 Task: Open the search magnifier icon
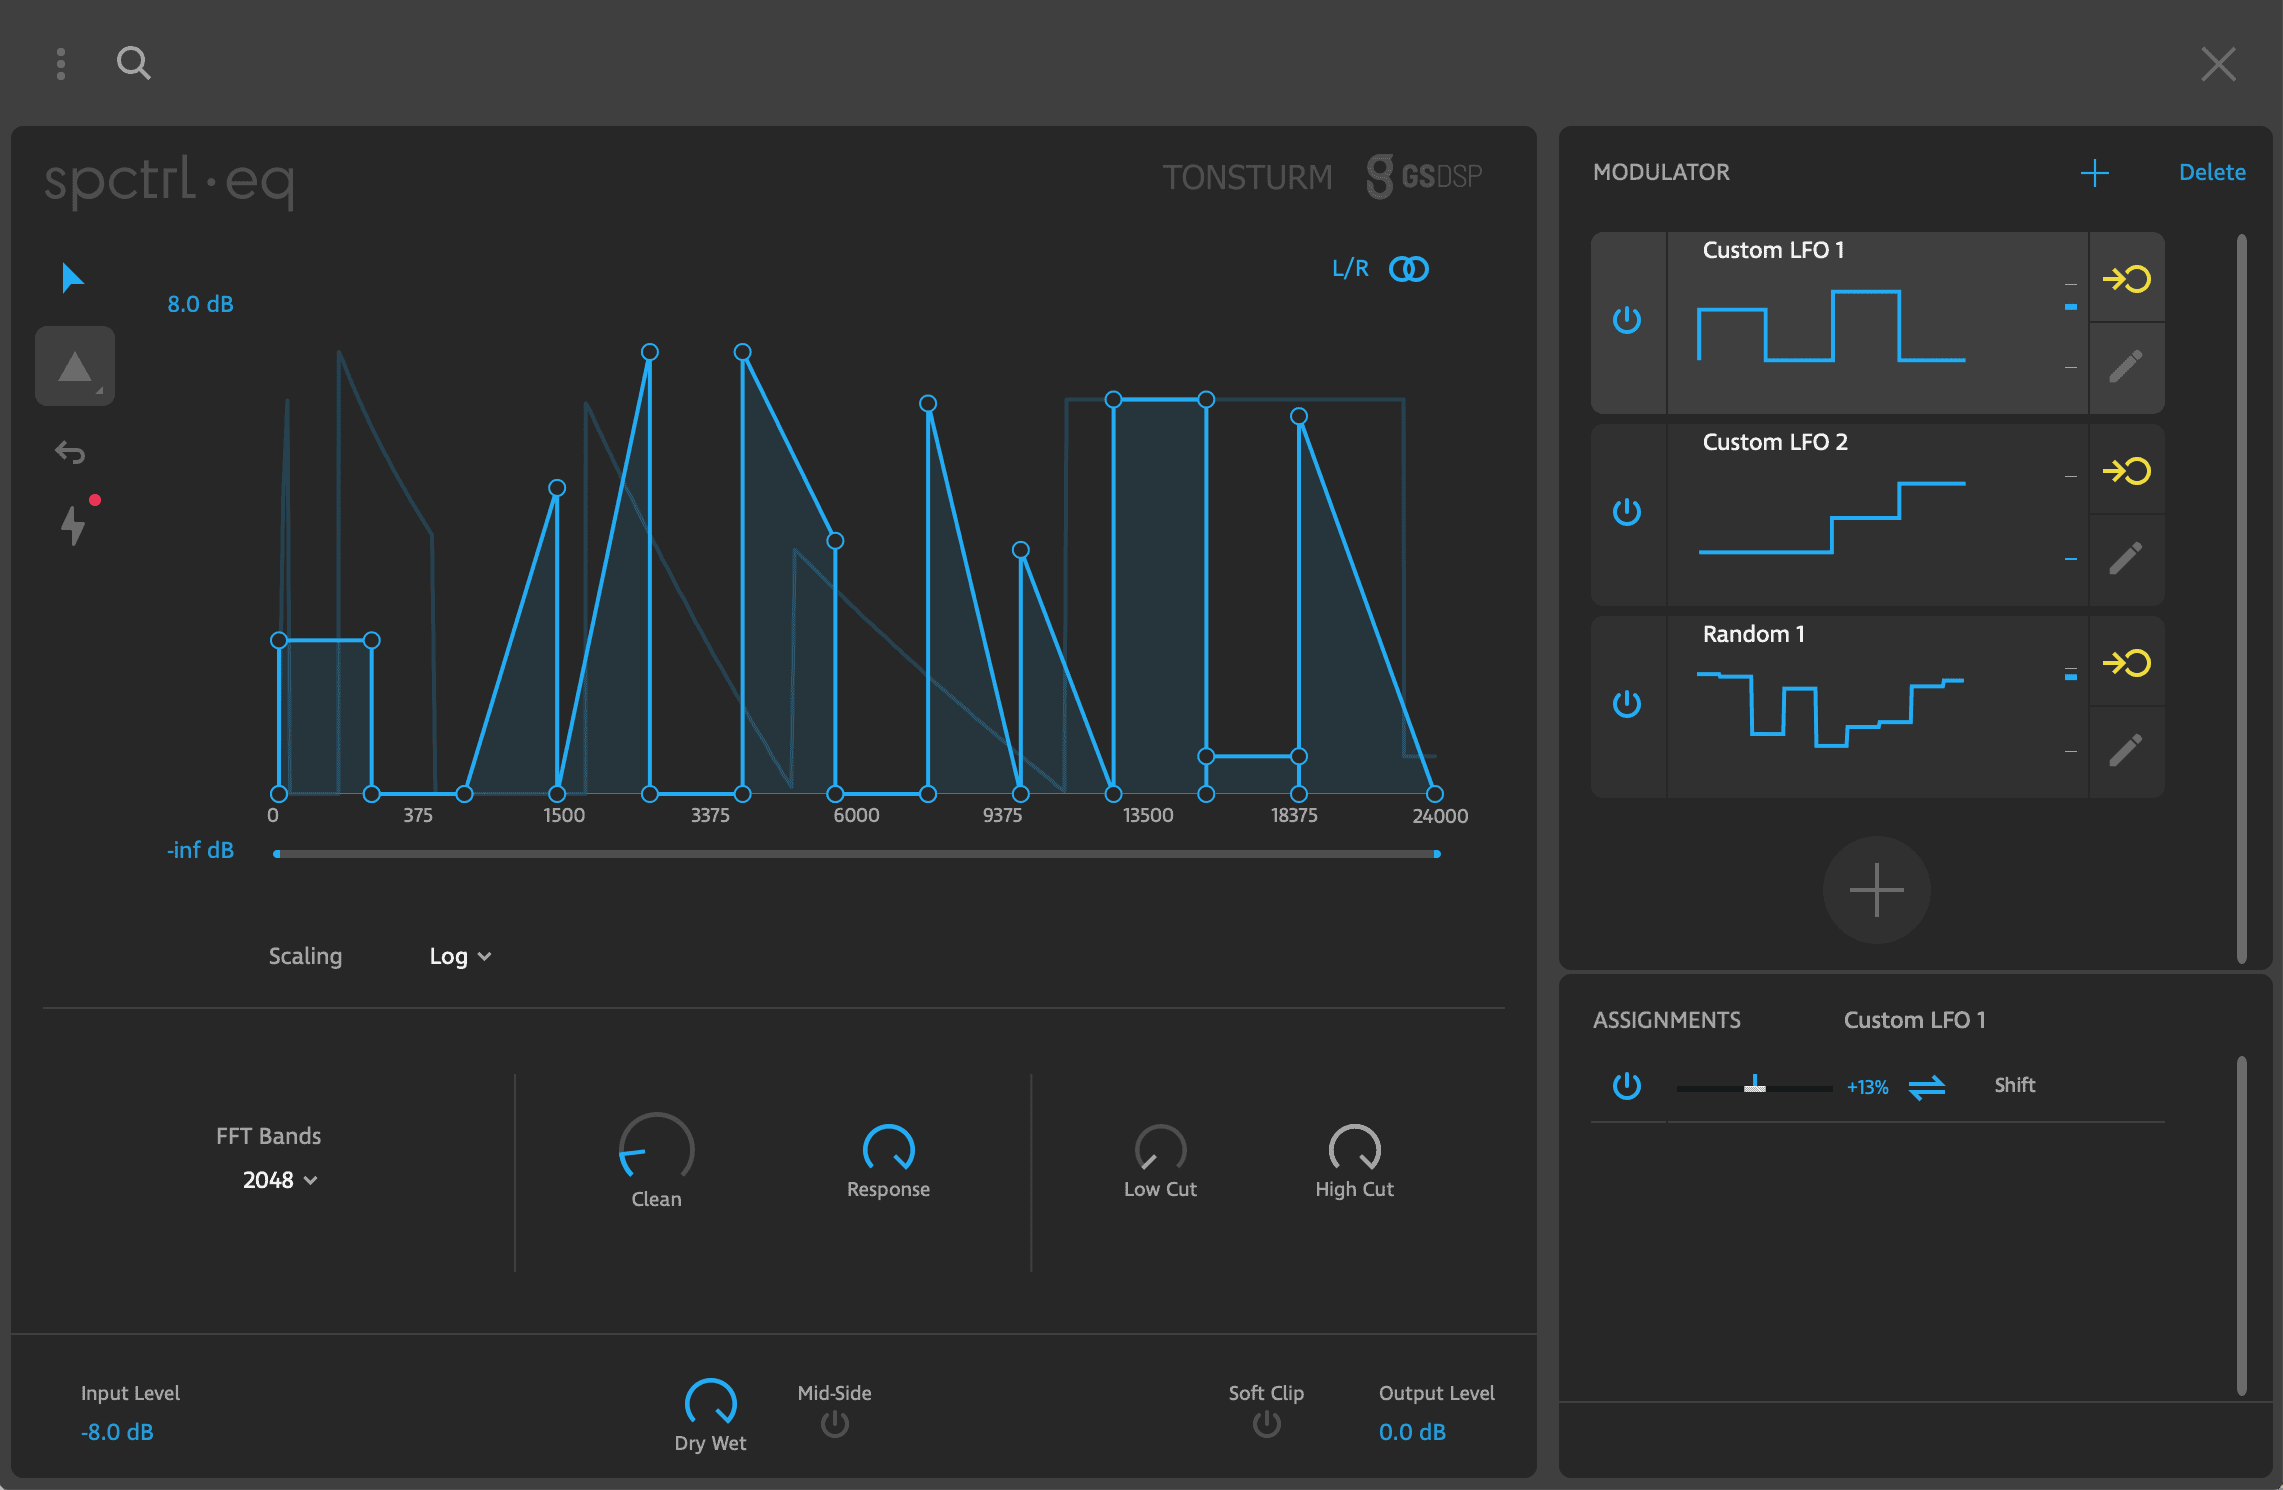[x=133, y=63]
